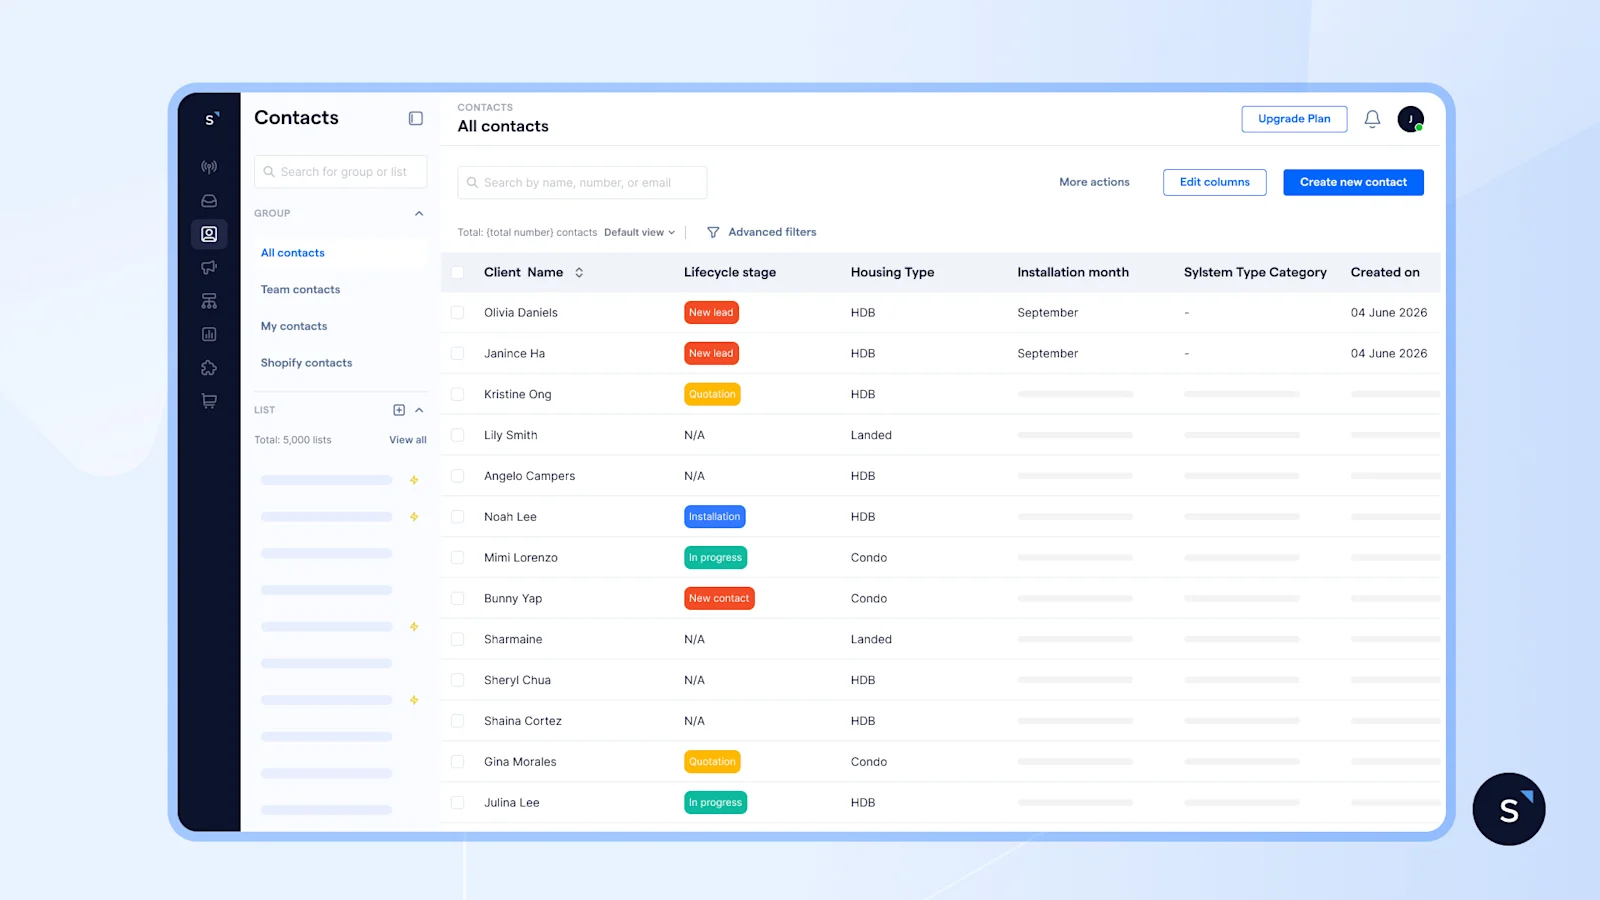The height and width of the screenshot is (900, 1600).
Task: Open the floating S chat widget
Action: (x=1509, y=809)
